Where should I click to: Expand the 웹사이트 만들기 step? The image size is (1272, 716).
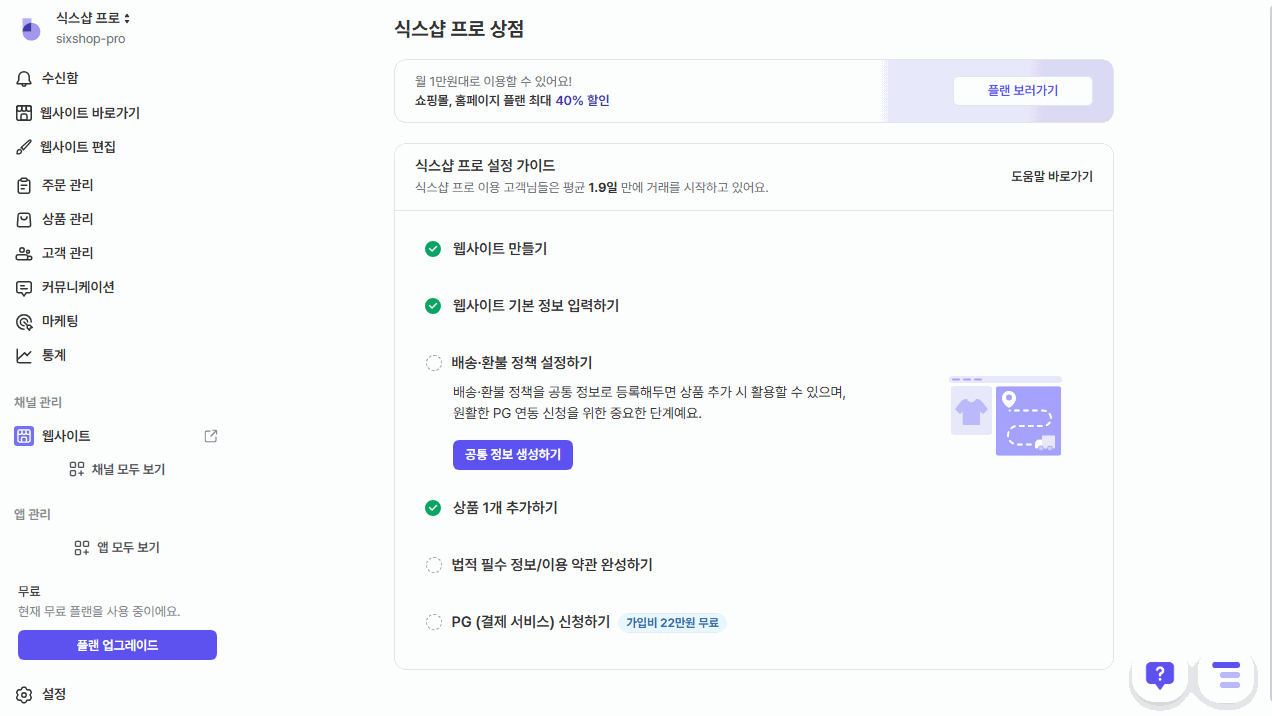[x=500, y=249]
